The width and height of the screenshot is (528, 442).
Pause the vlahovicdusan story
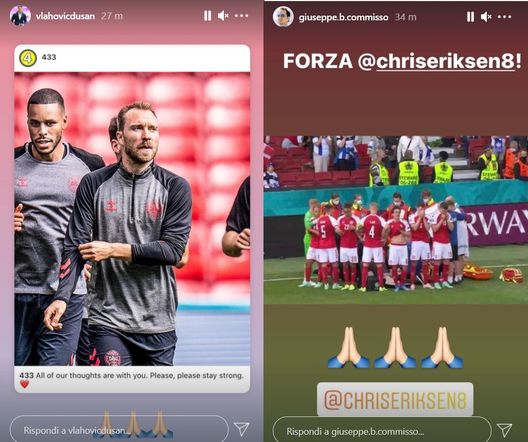207,16
